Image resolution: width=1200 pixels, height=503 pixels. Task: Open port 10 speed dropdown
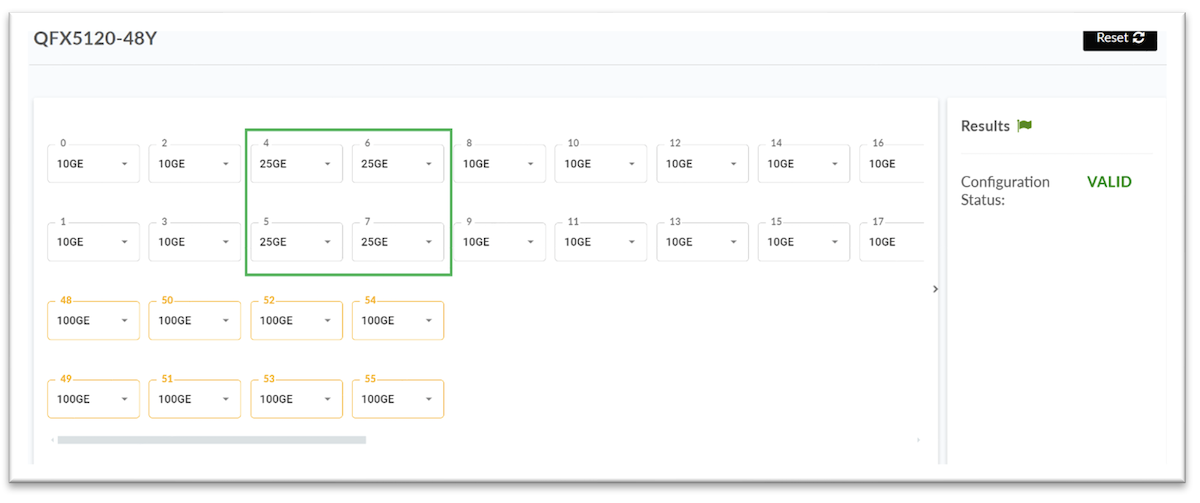coord(601,164)
